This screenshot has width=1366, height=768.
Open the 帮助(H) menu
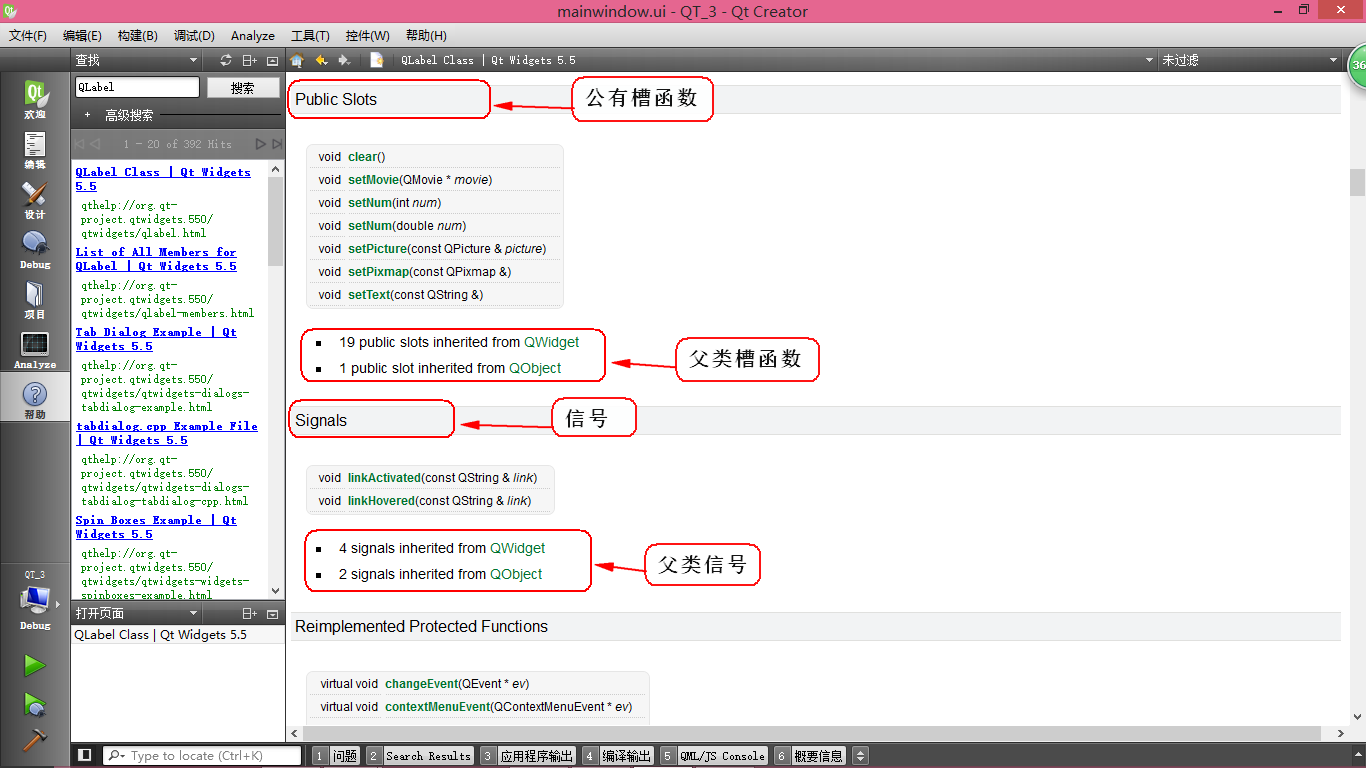(x=426, y=35)
